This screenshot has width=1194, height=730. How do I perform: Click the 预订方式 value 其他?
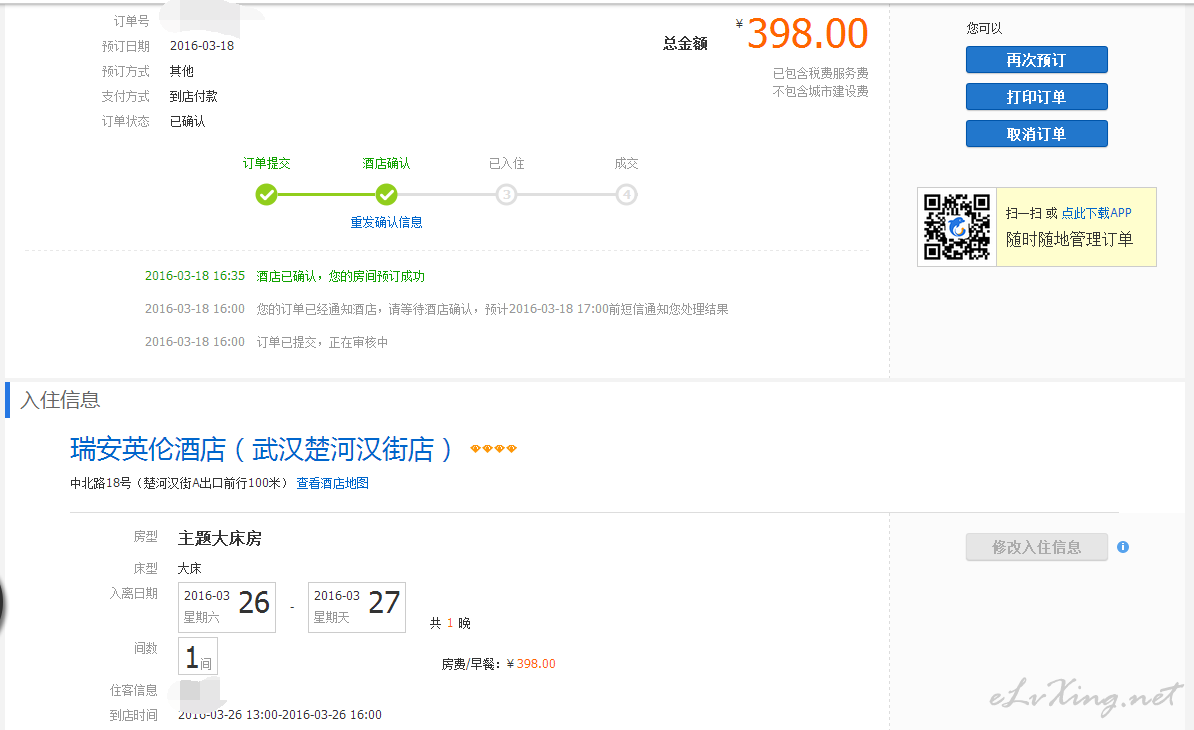coord(181,72)
